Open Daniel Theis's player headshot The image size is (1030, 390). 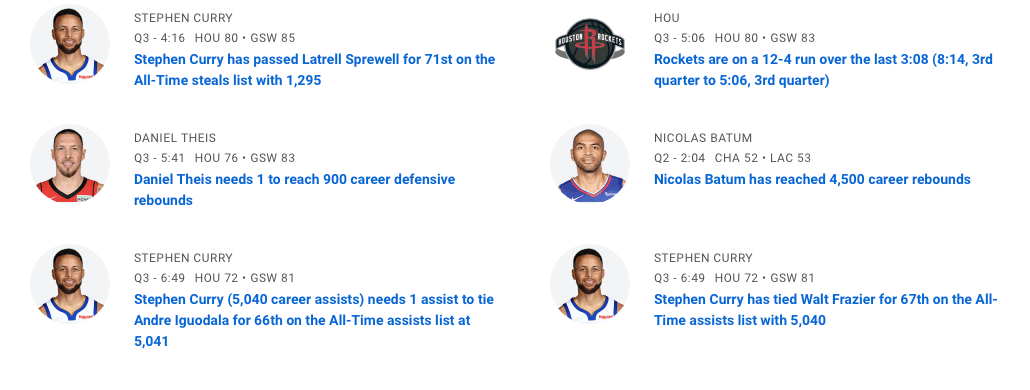click(70, 163)
